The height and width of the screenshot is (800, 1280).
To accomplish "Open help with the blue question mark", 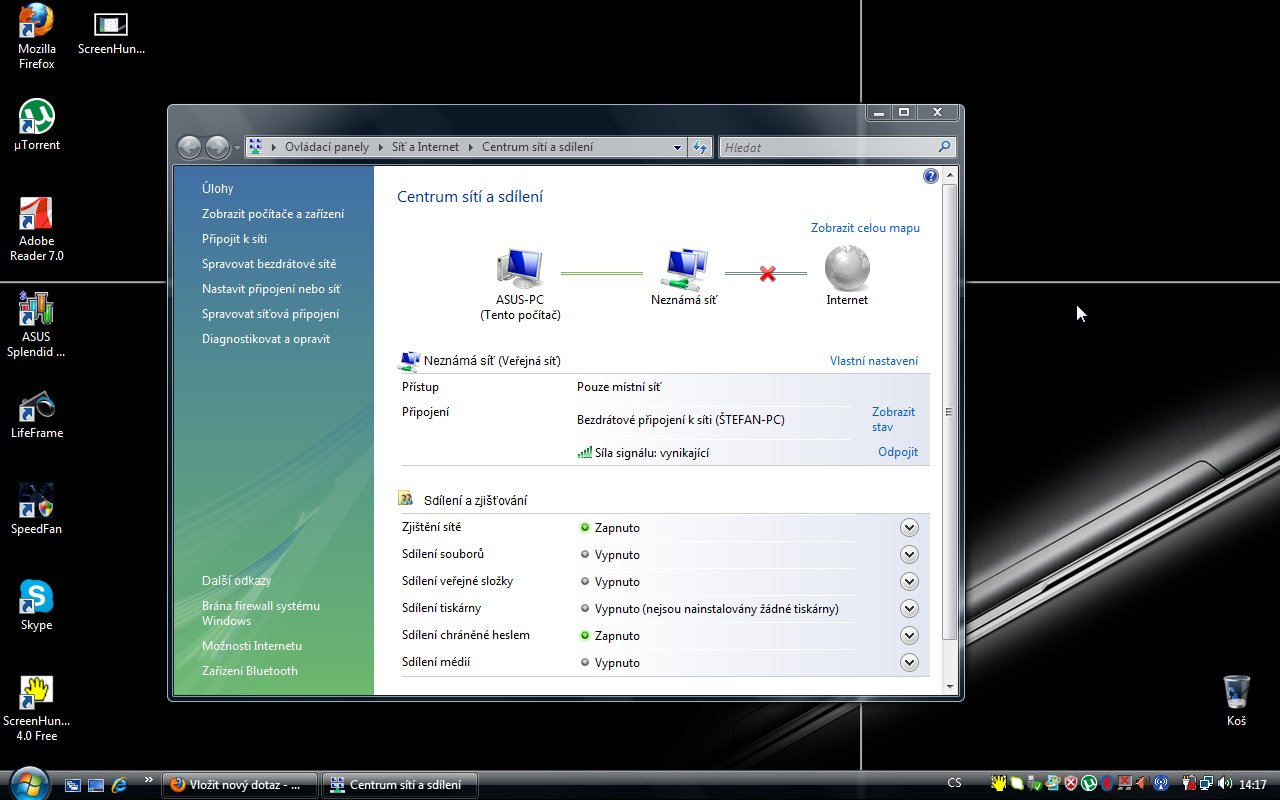I will tap(931, 176).
